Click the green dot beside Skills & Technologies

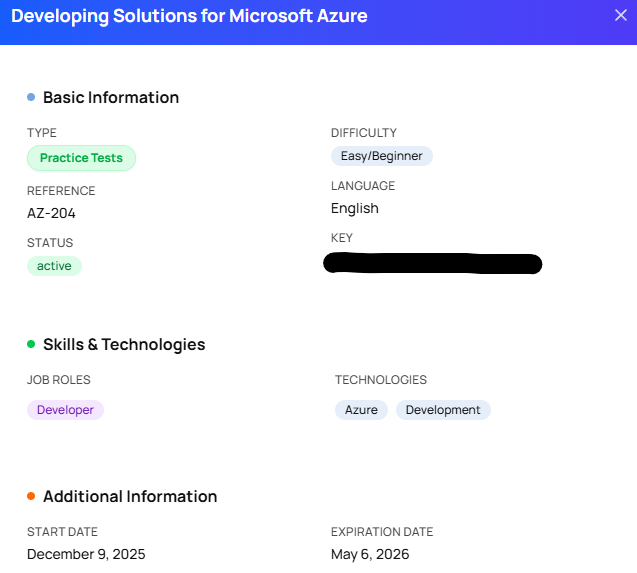[x=31, y=344]
